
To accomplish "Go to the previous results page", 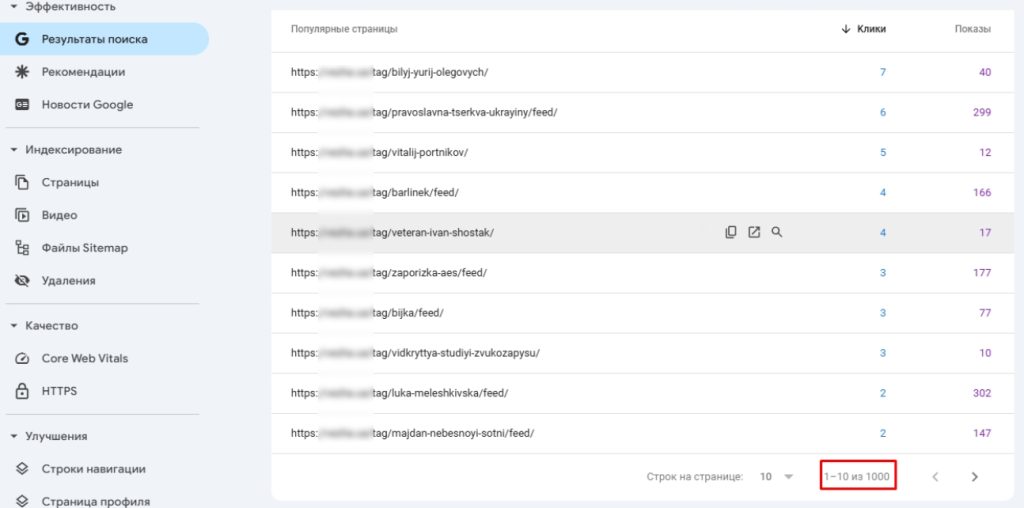I will (935, 477).
